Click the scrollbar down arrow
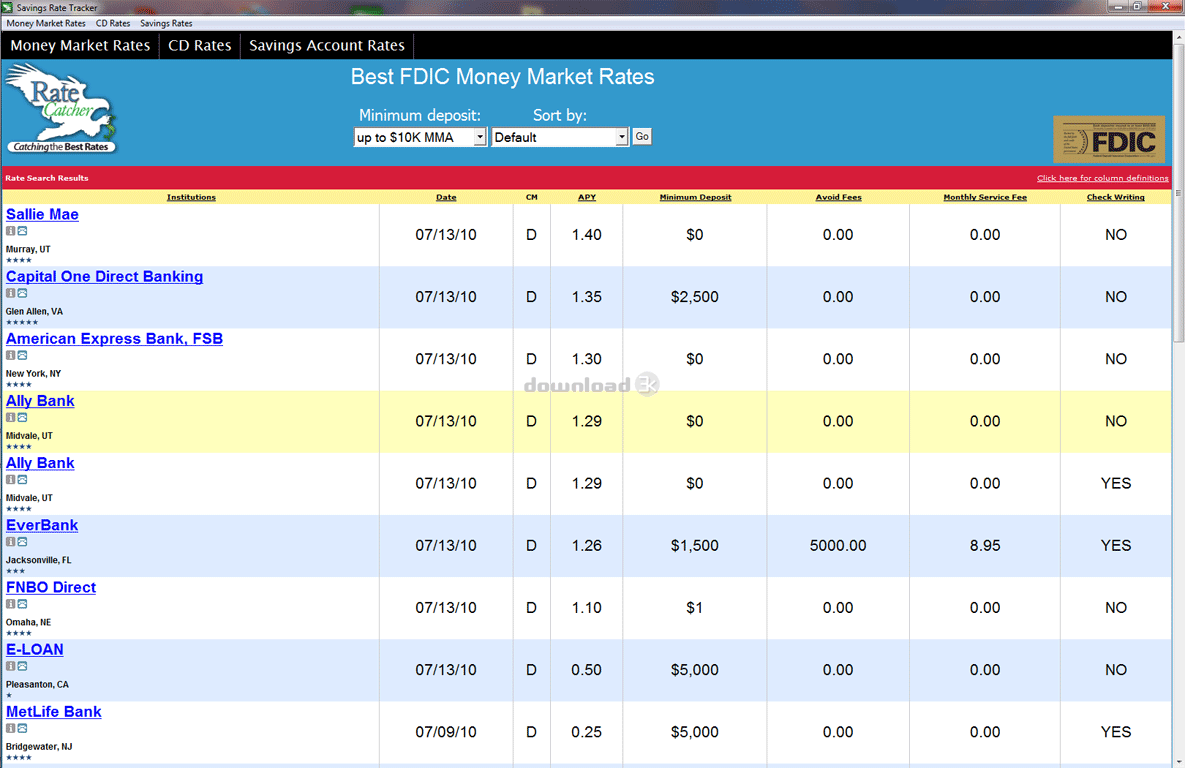 click(1178, 760)
